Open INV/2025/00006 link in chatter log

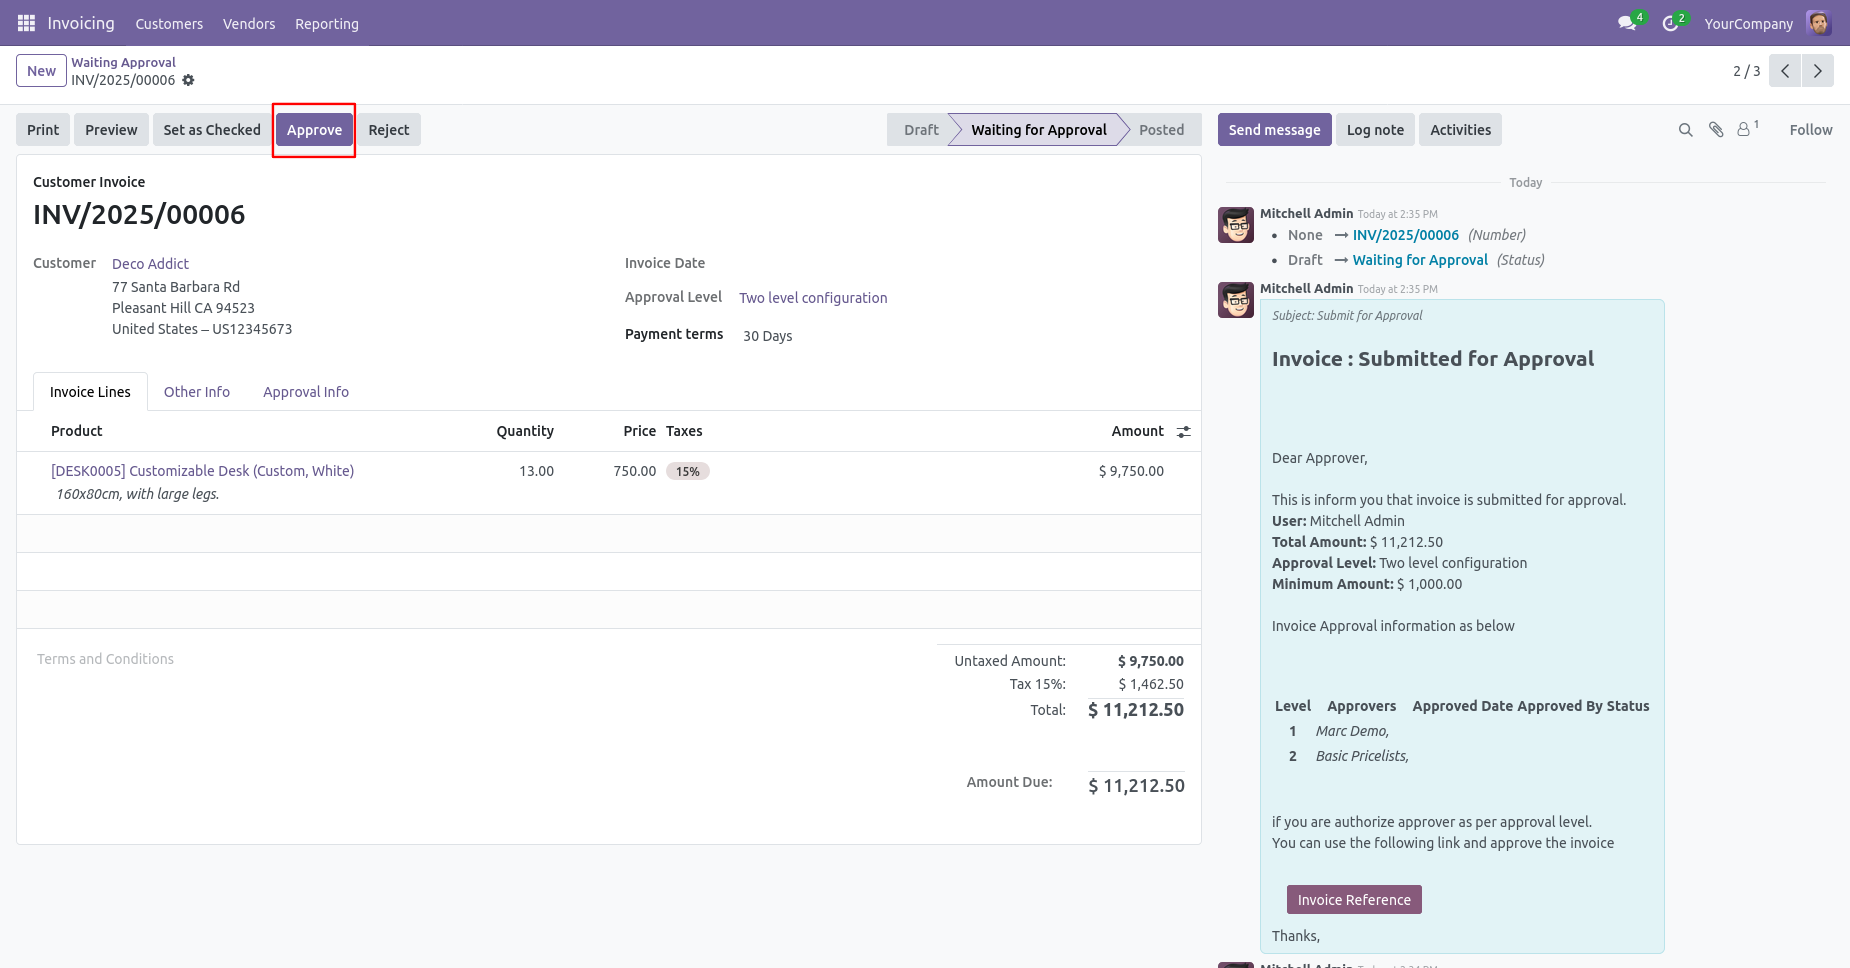coord(1406,235)
